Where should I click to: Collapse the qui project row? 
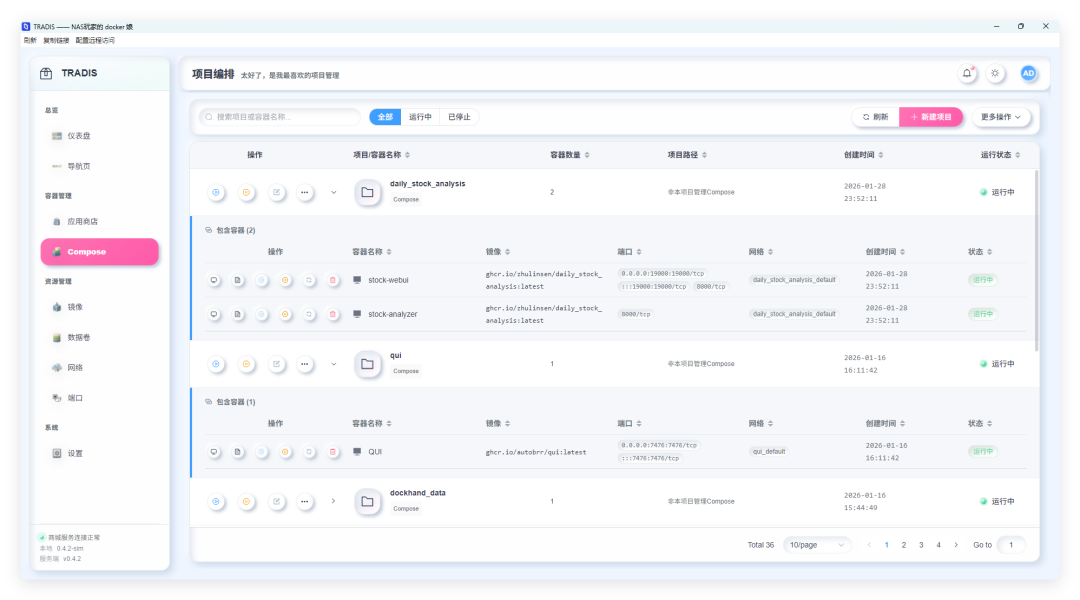tap(333, 364)
